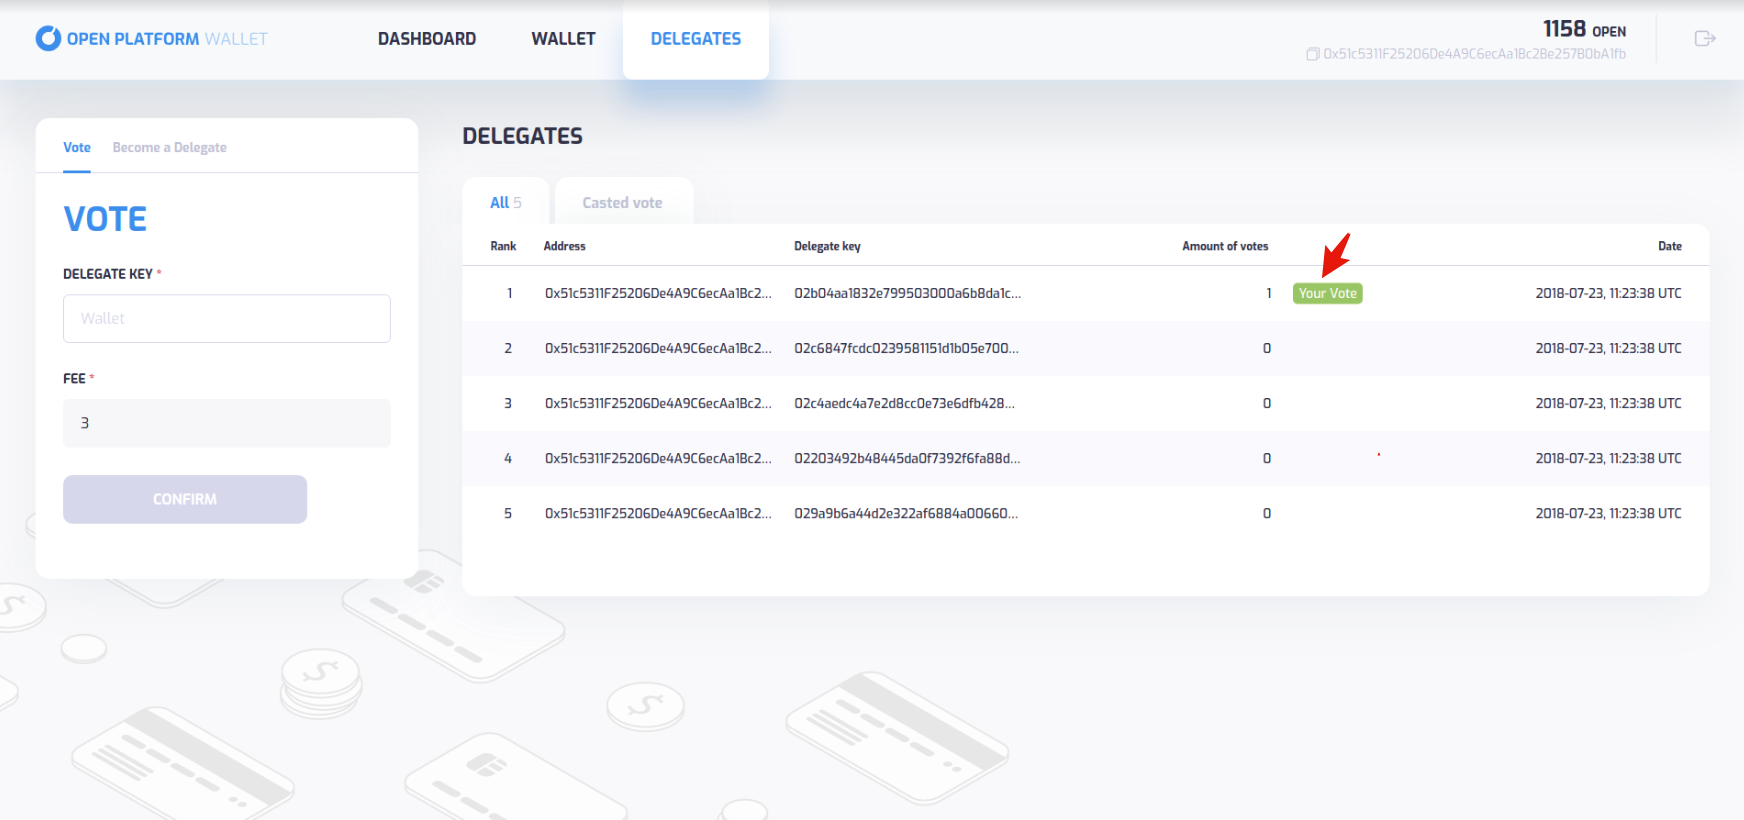Click the vote amount 1 in rank 1 row
The width and height of the screenshot is (1744, 820).
tap(1269, 293)
